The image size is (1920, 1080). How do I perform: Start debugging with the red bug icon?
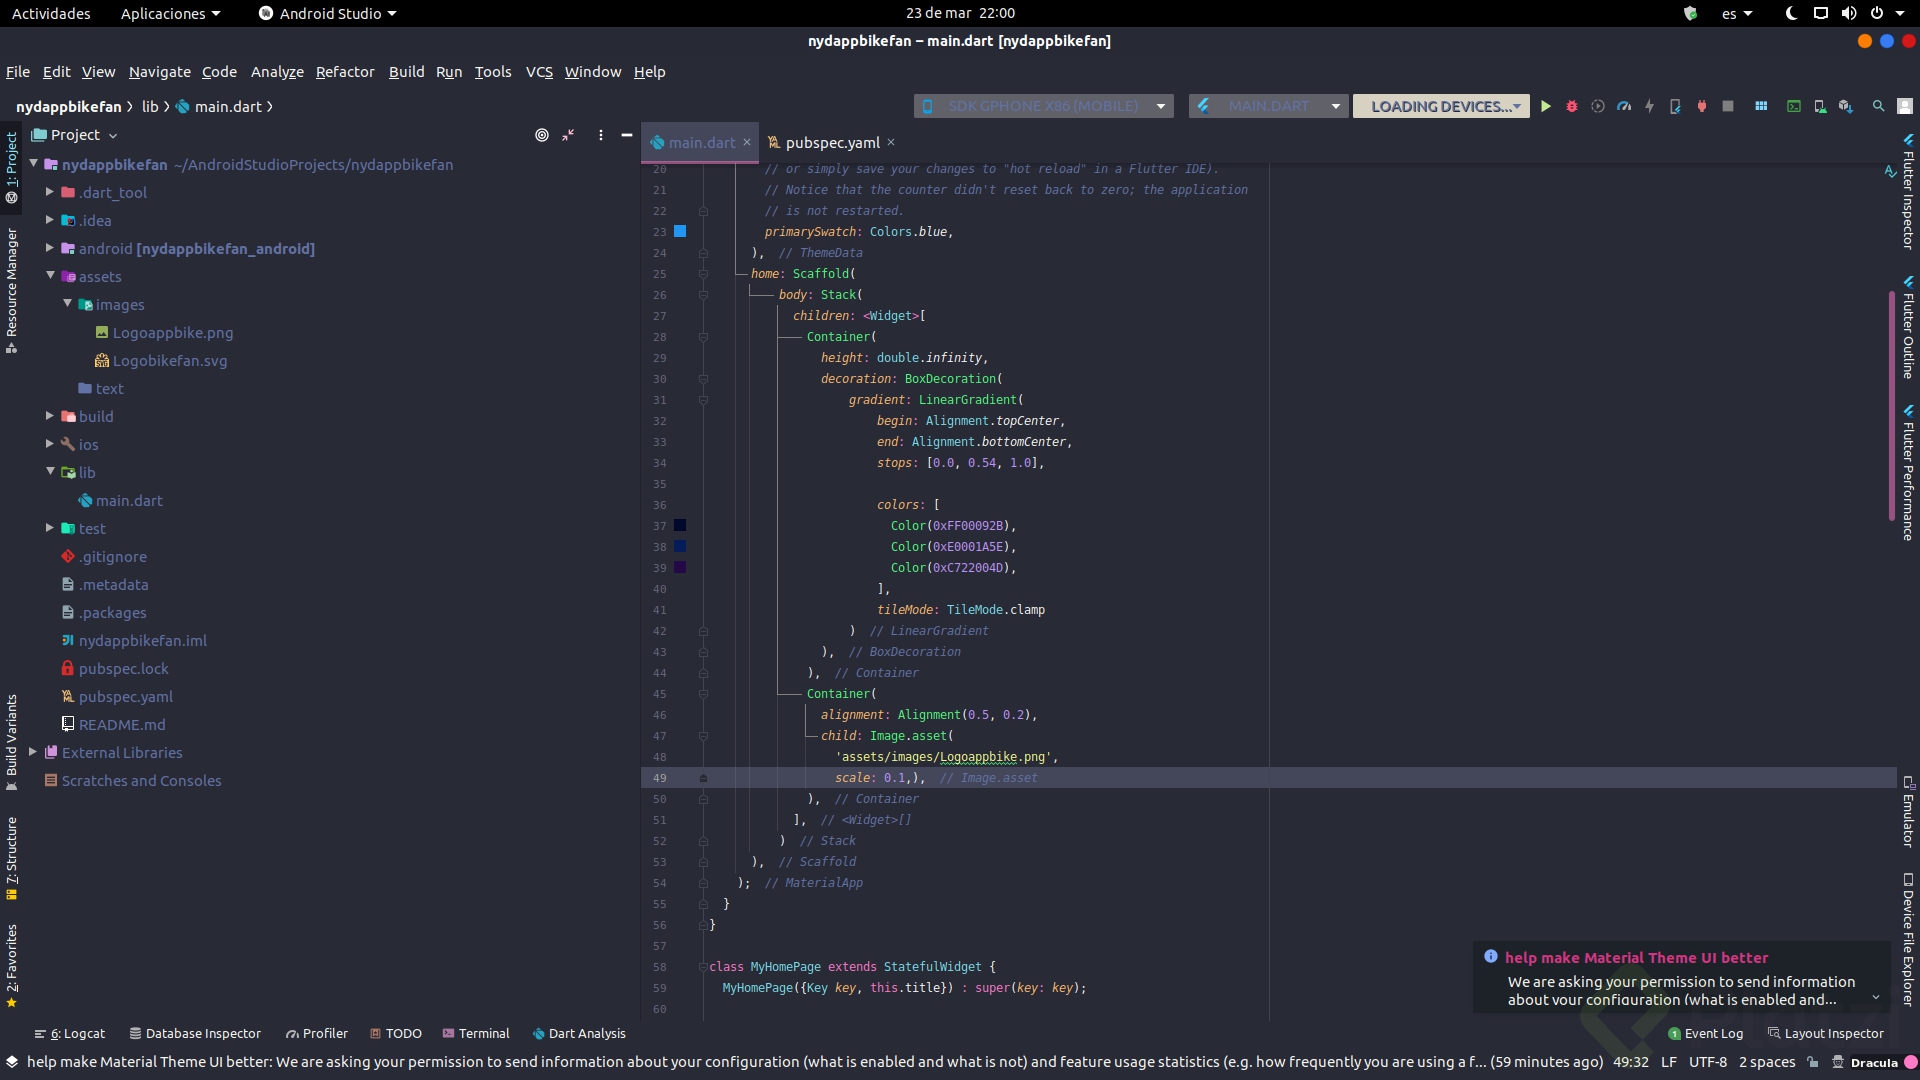[1571, 106]
